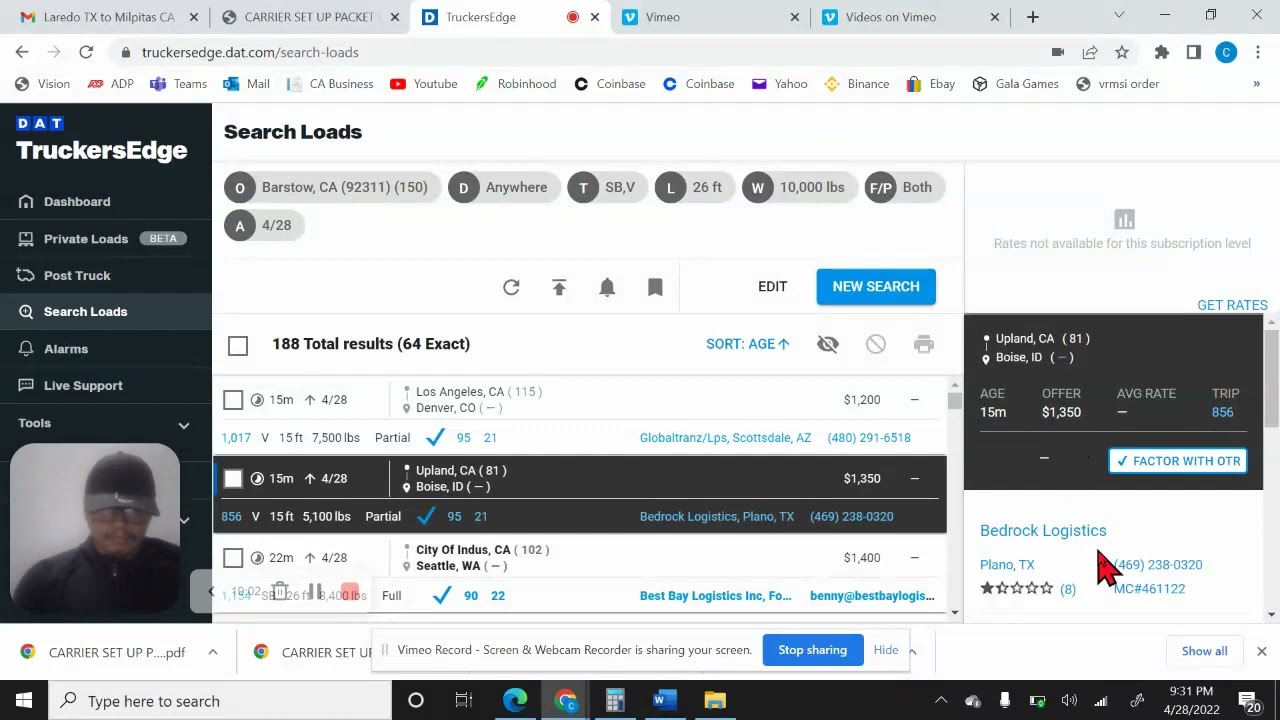
Task: Switch to the Vimeo browser tab
Action: [710, 17]
